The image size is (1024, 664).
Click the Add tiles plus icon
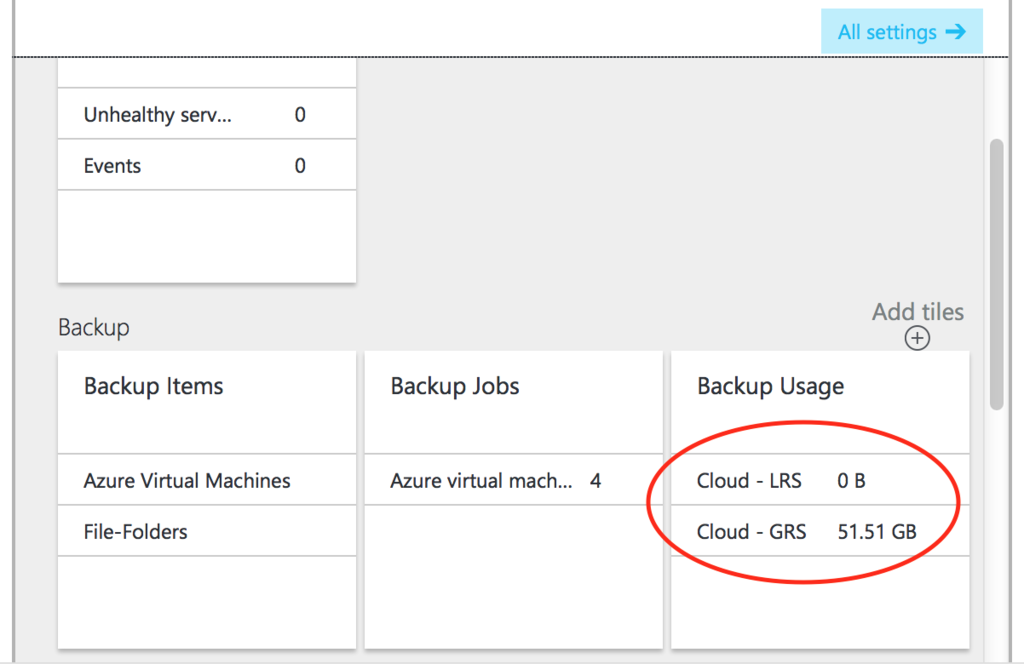coord(917,338)
